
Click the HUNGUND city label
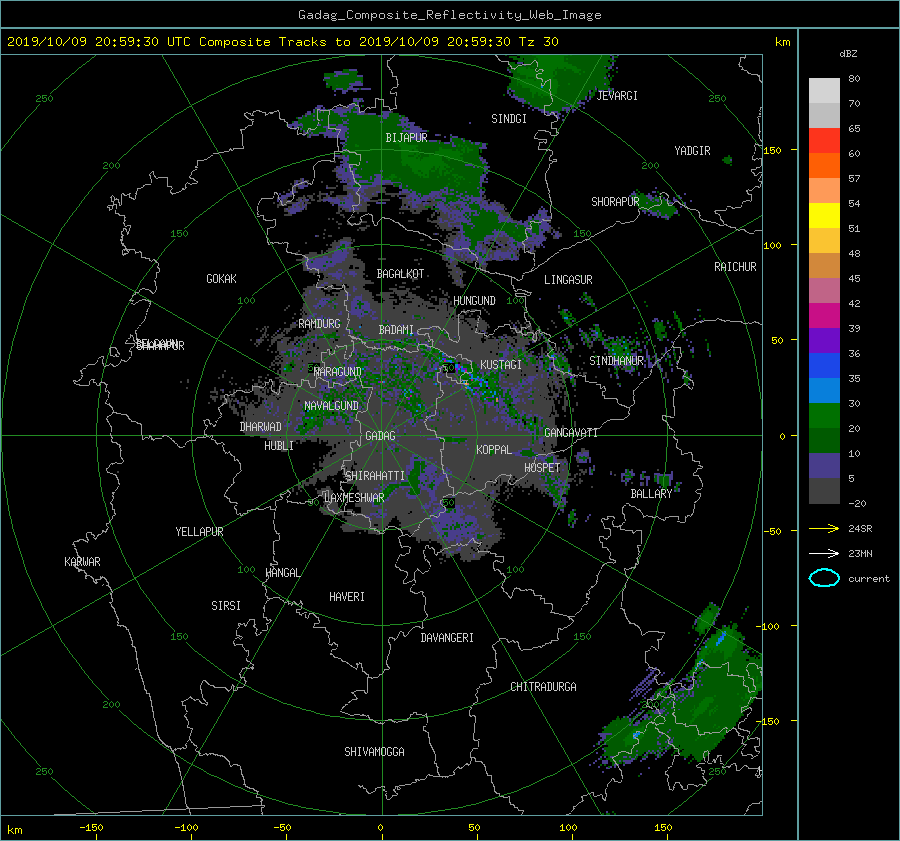point(474,301)
